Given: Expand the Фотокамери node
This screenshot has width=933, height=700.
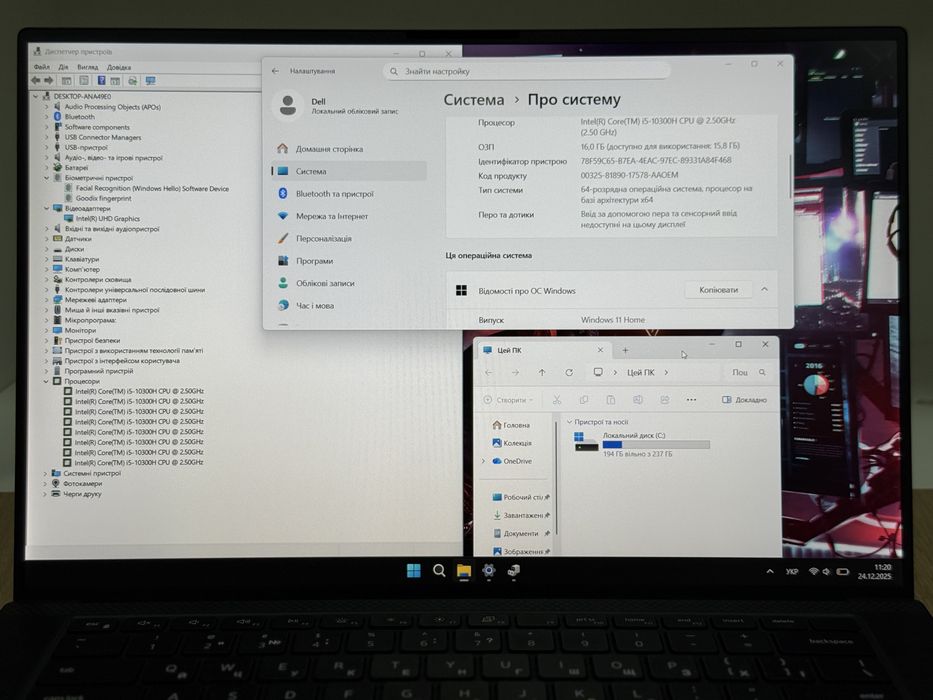Looking at the screenshot, I should point(45,483).
